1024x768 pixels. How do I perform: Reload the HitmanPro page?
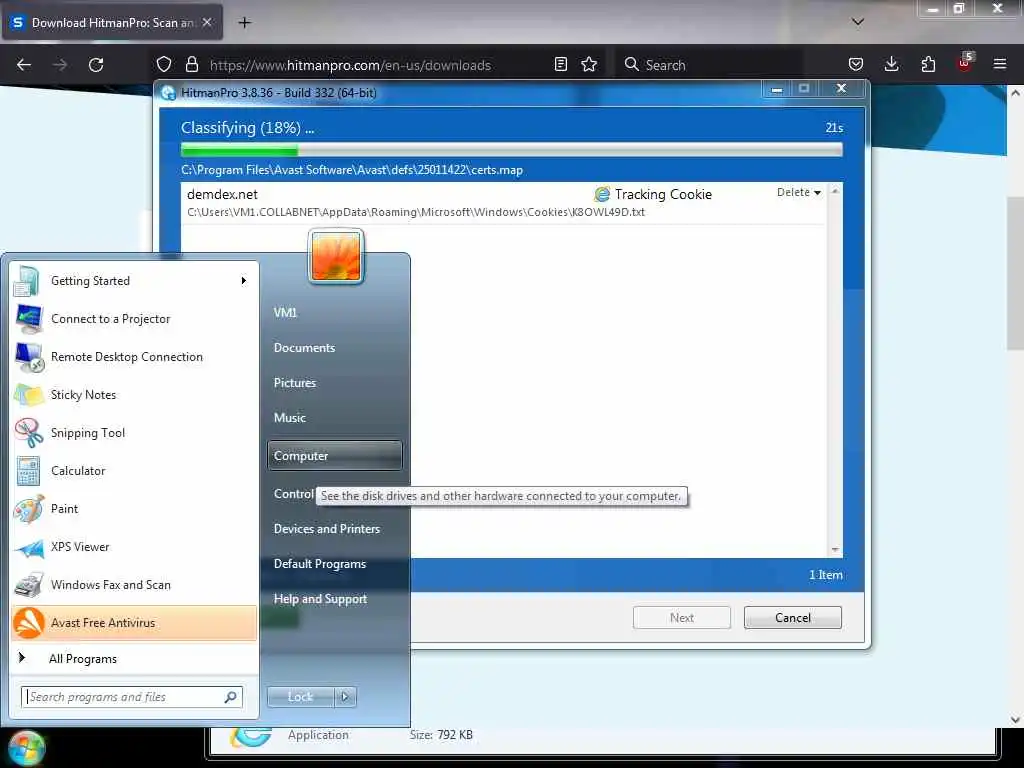[96, 65]
